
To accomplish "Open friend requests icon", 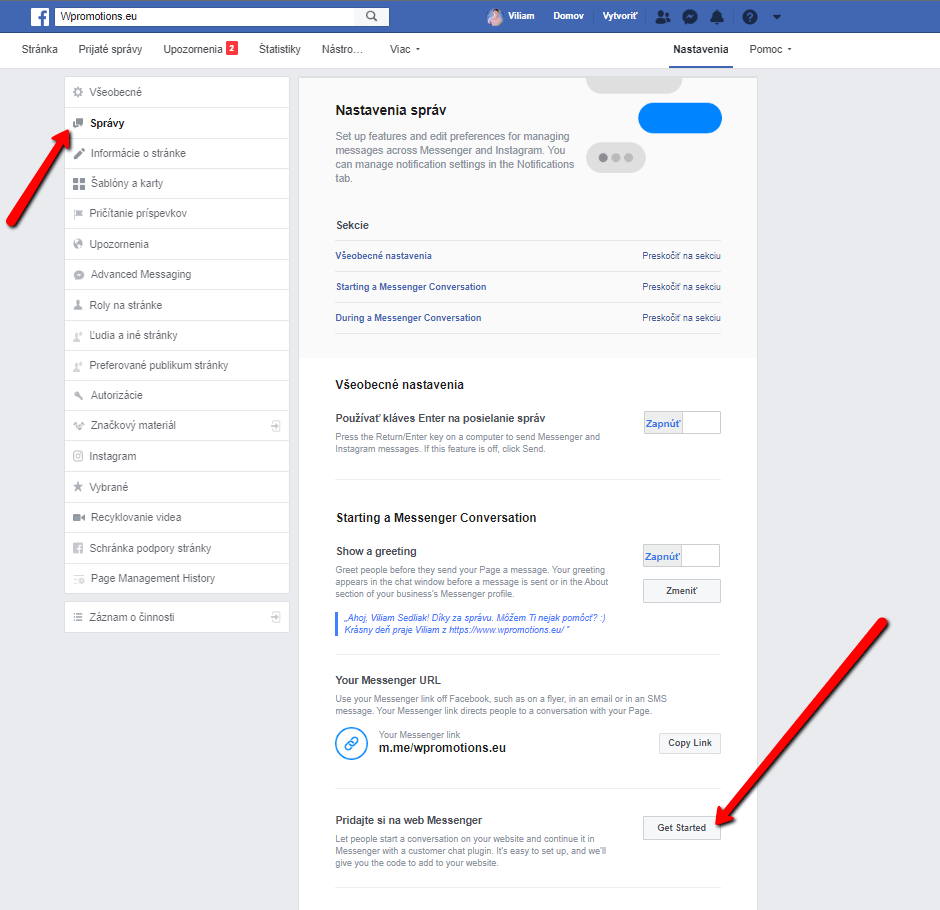I will 662,17.
